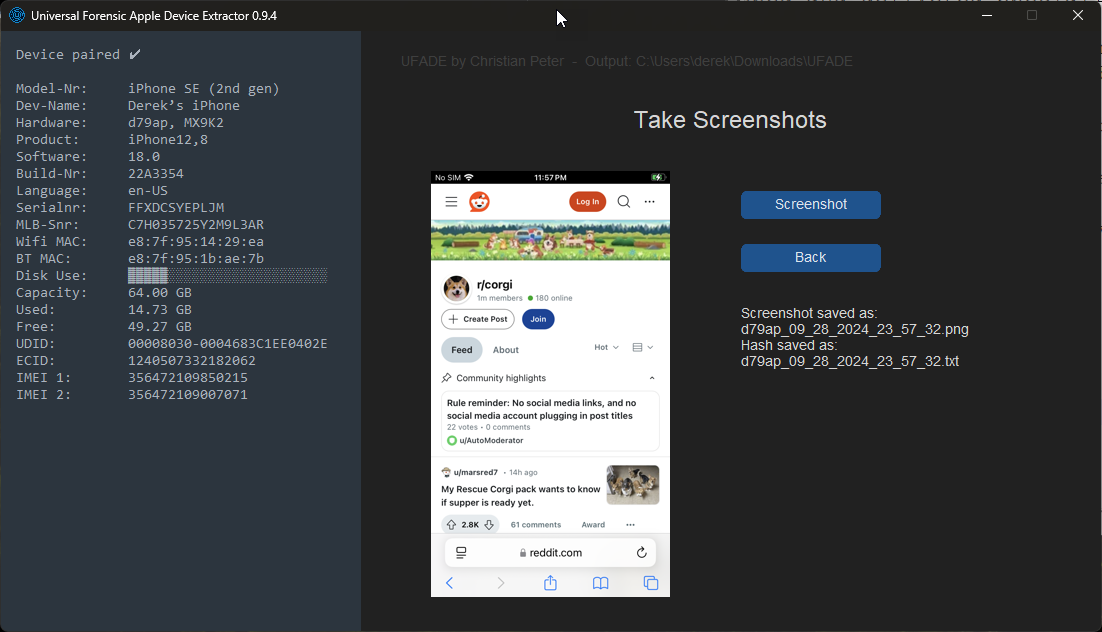Tap the Safari back chevron
Screen dimensions: 1102x632
click(449, 583)
